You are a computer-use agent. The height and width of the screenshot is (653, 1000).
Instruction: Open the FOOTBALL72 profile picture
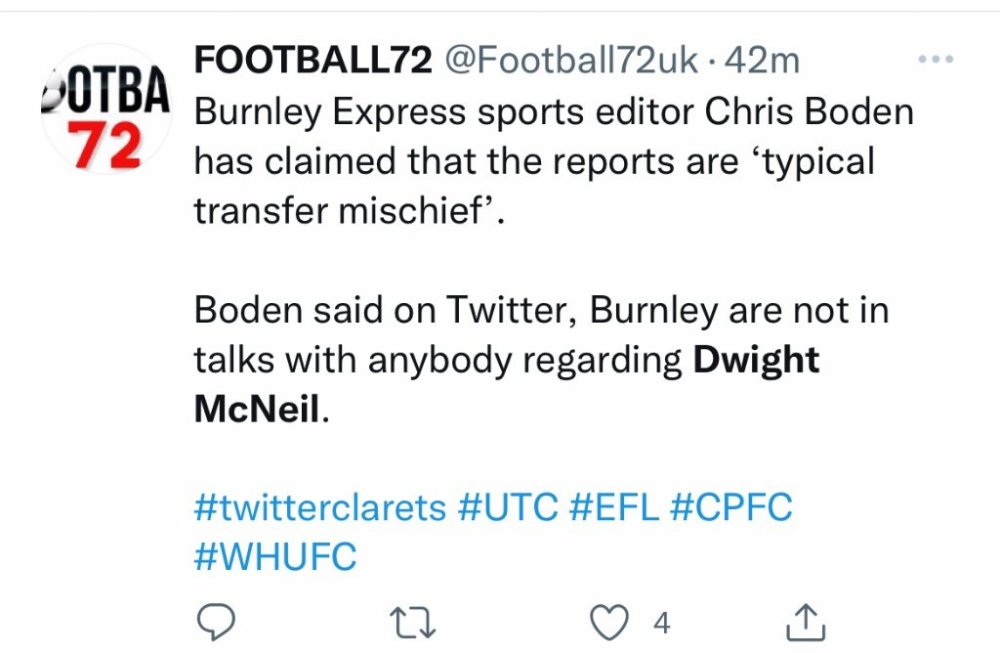tap(106, 110)
